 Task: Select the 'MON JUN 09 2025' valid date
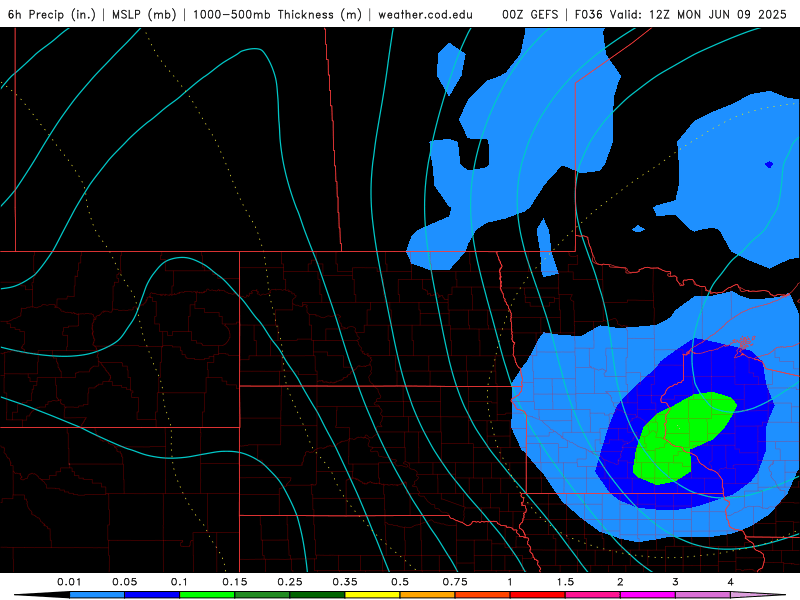(x=732, y=14)
